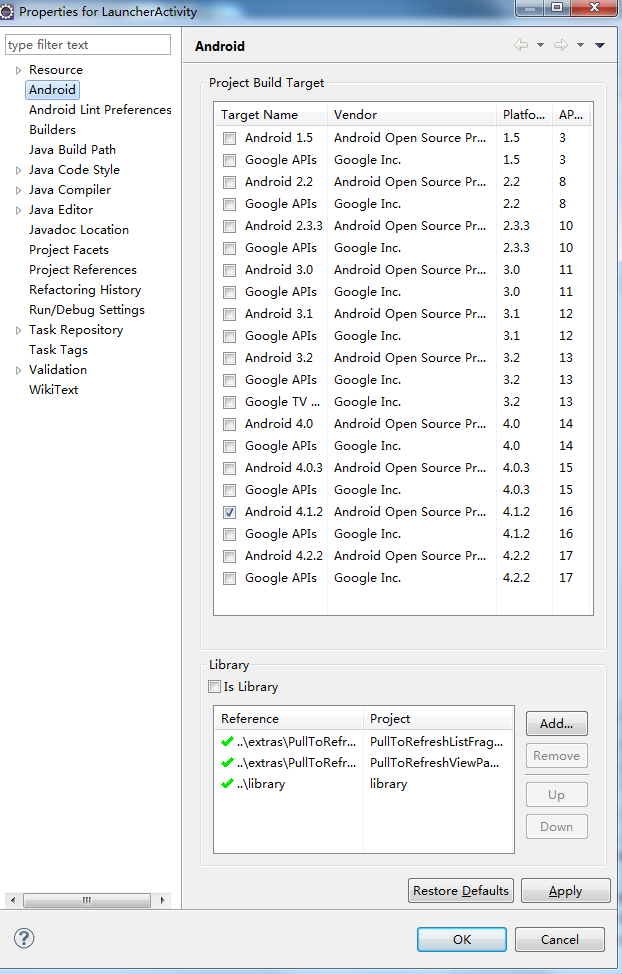Open the back history dropdown arrow

pos(540,45)
